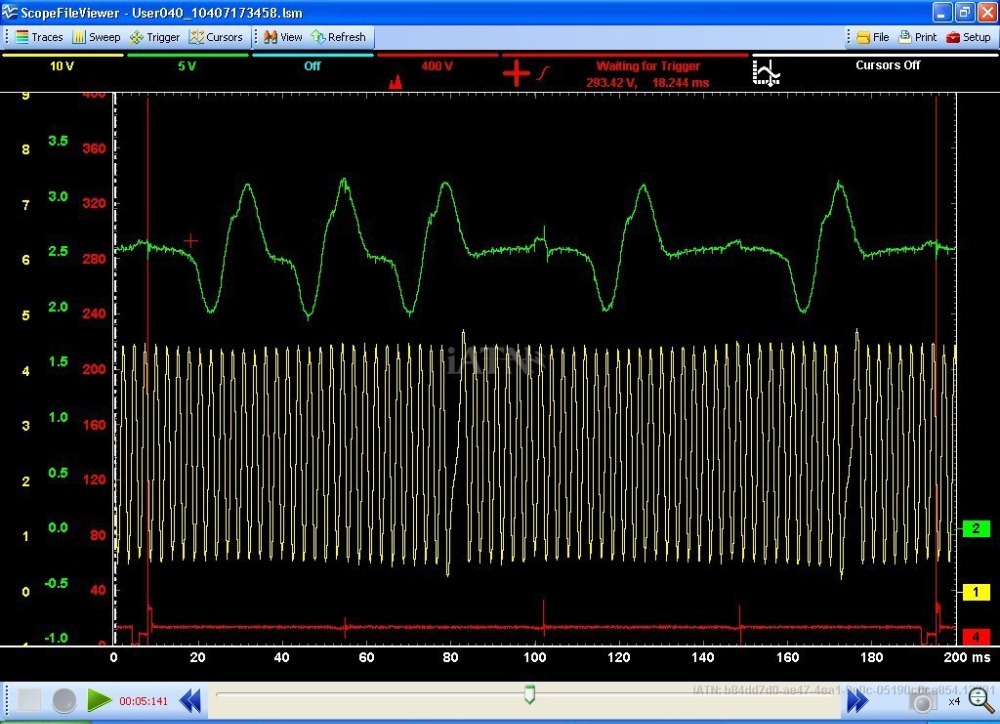Image resolution: width=1000 pixels, height=724 pixels.
Task: Click the Trigger toolbar button
Action: [x=155, y=37]
